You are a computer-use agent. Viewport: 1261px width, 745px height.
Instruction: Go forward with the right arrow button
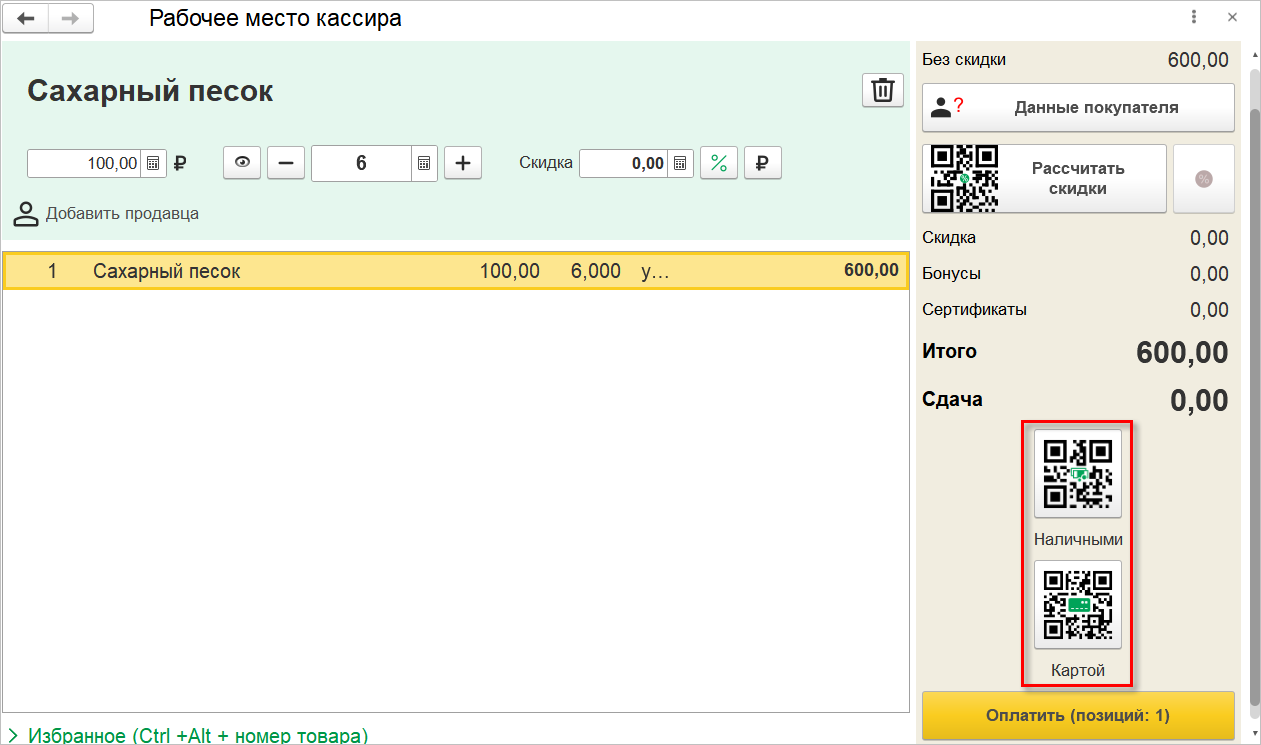click(x=71, y=18)
